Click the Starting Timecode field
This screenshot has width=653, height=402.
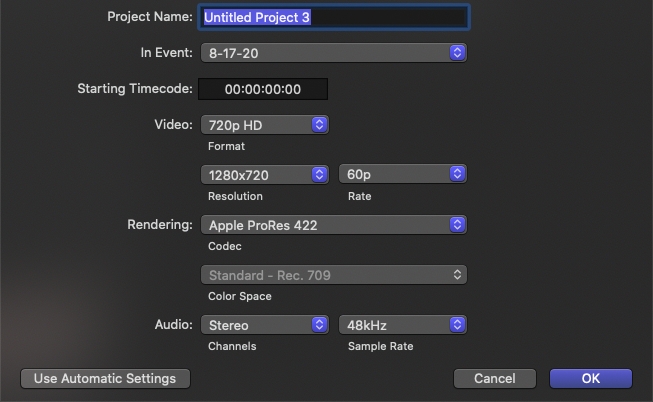[x=263, y=89]
